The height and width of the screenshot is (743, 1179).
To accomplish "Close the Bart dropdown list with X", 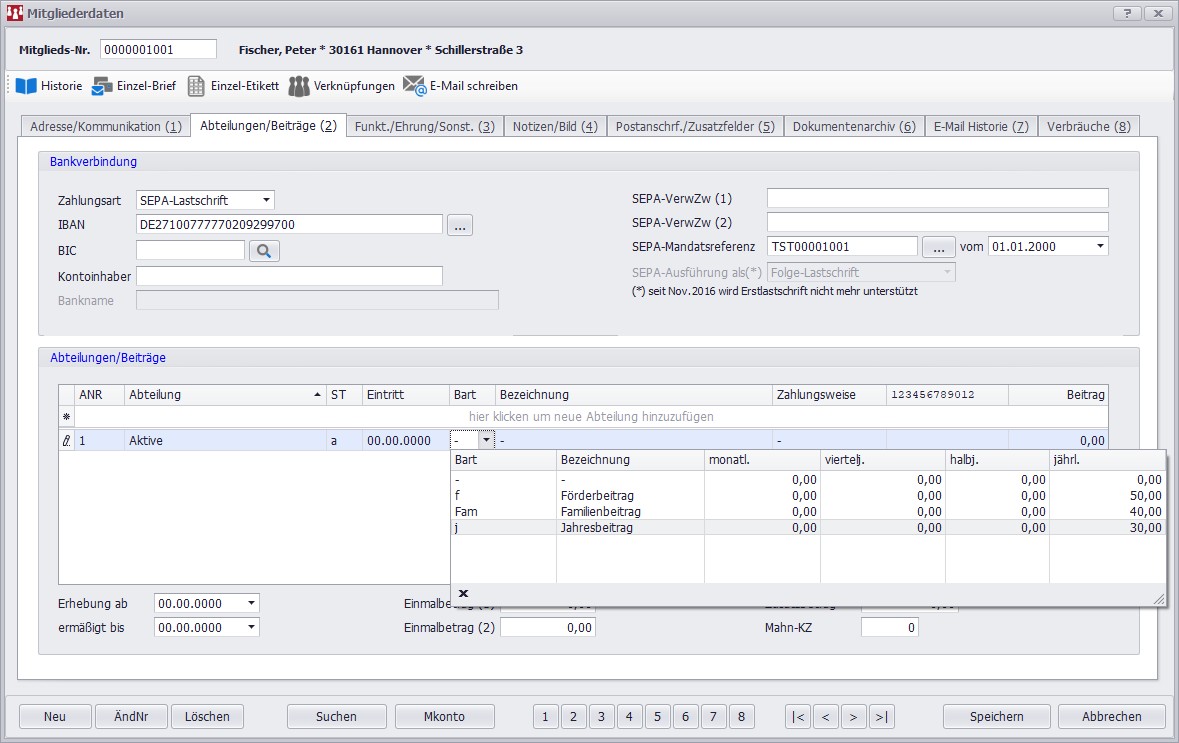I will pyautogui.click(x=463, y=594).
